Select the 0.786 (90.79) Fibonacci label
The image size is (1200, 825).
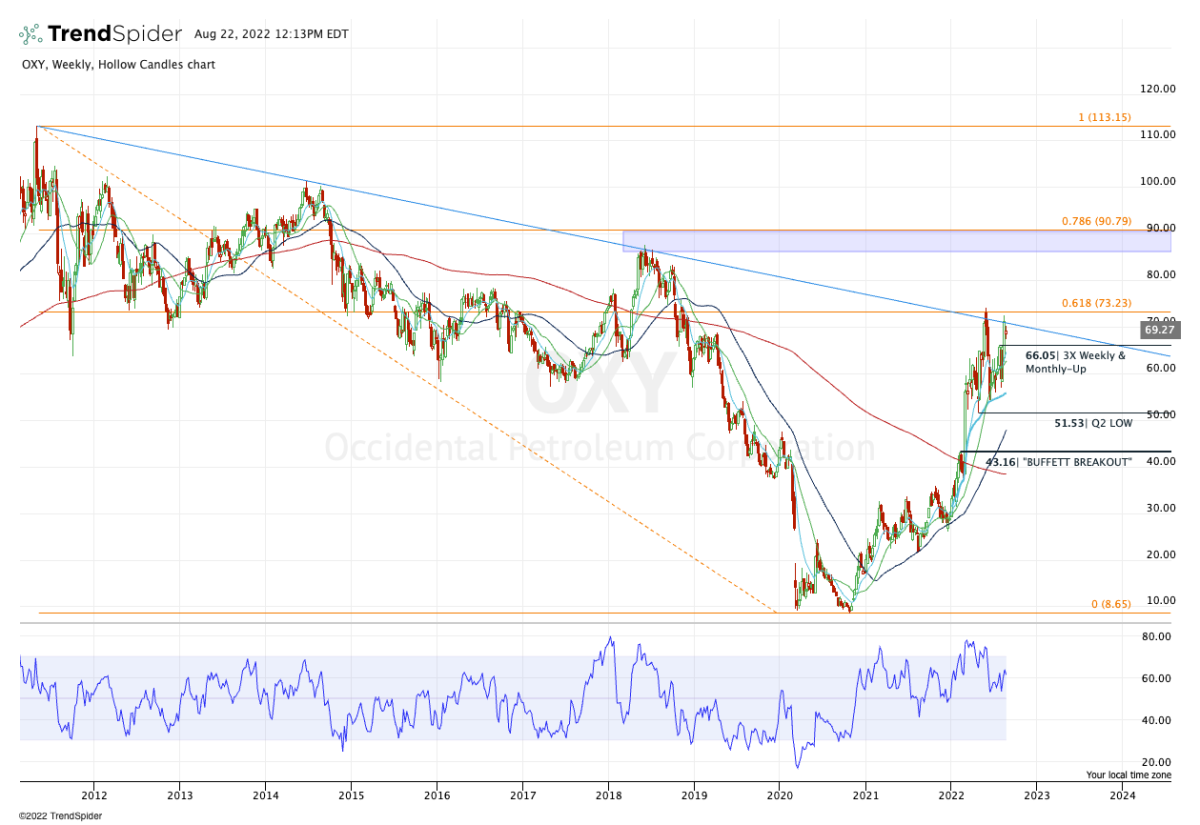coord(1097,221)
